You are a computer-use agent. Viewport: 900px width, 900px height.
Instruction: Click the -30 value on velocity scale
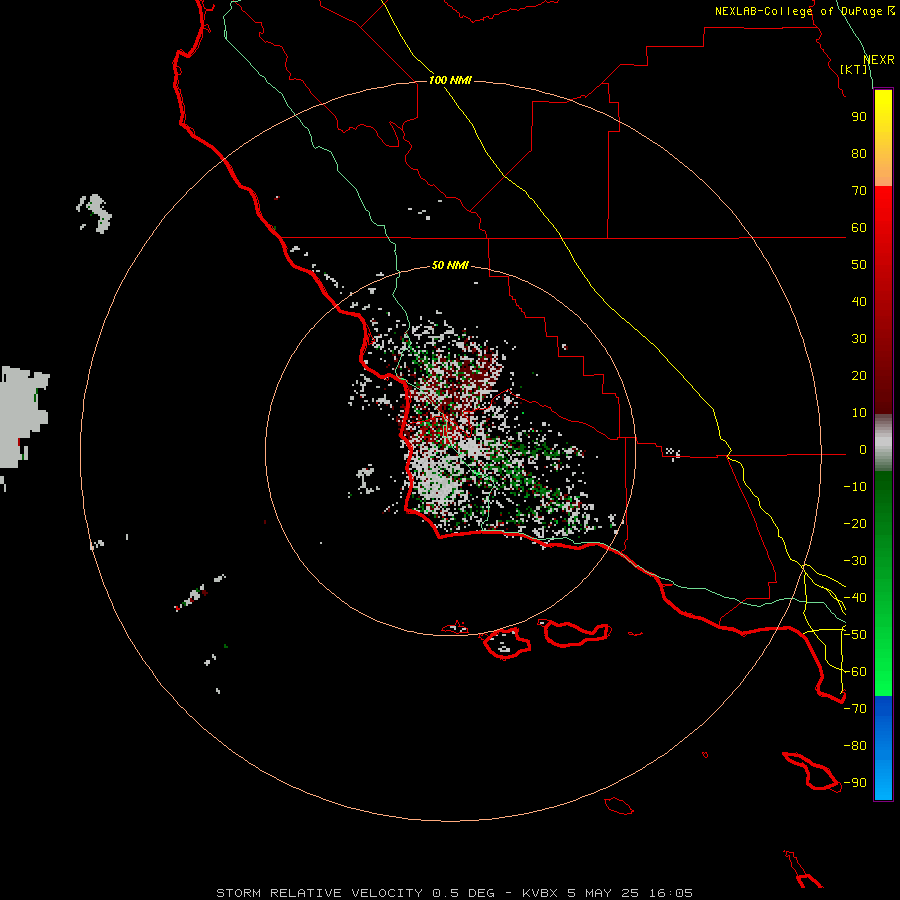tap(855, 561)
